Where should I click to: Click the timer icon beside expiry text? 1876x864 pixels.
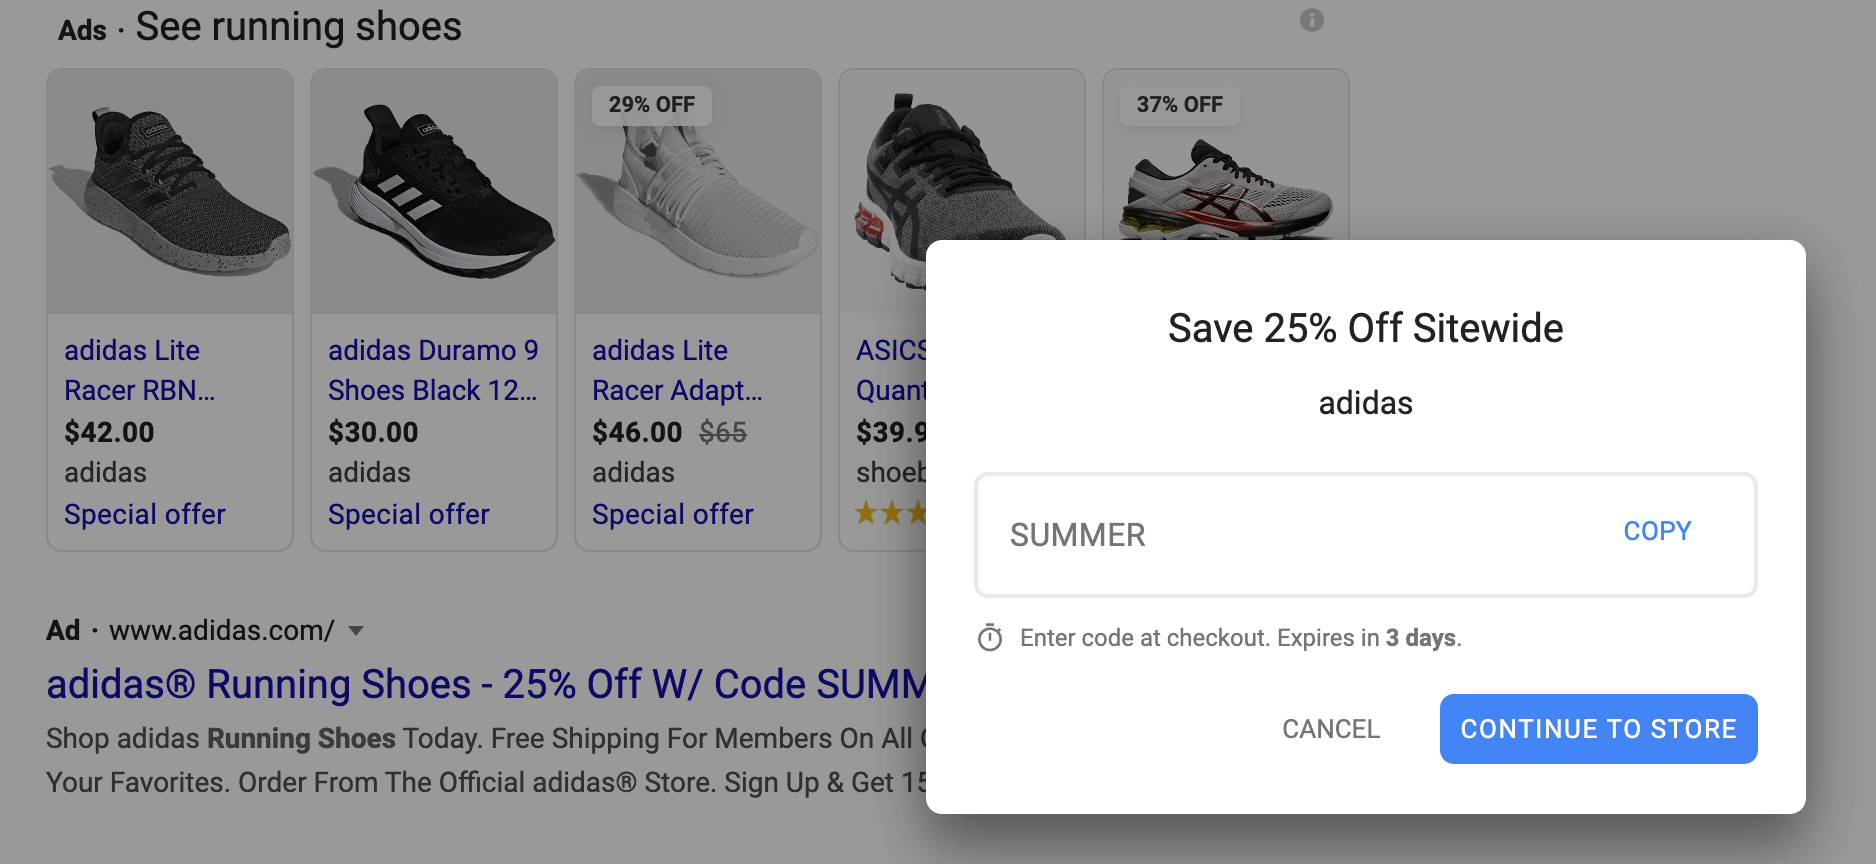[990, 638]
